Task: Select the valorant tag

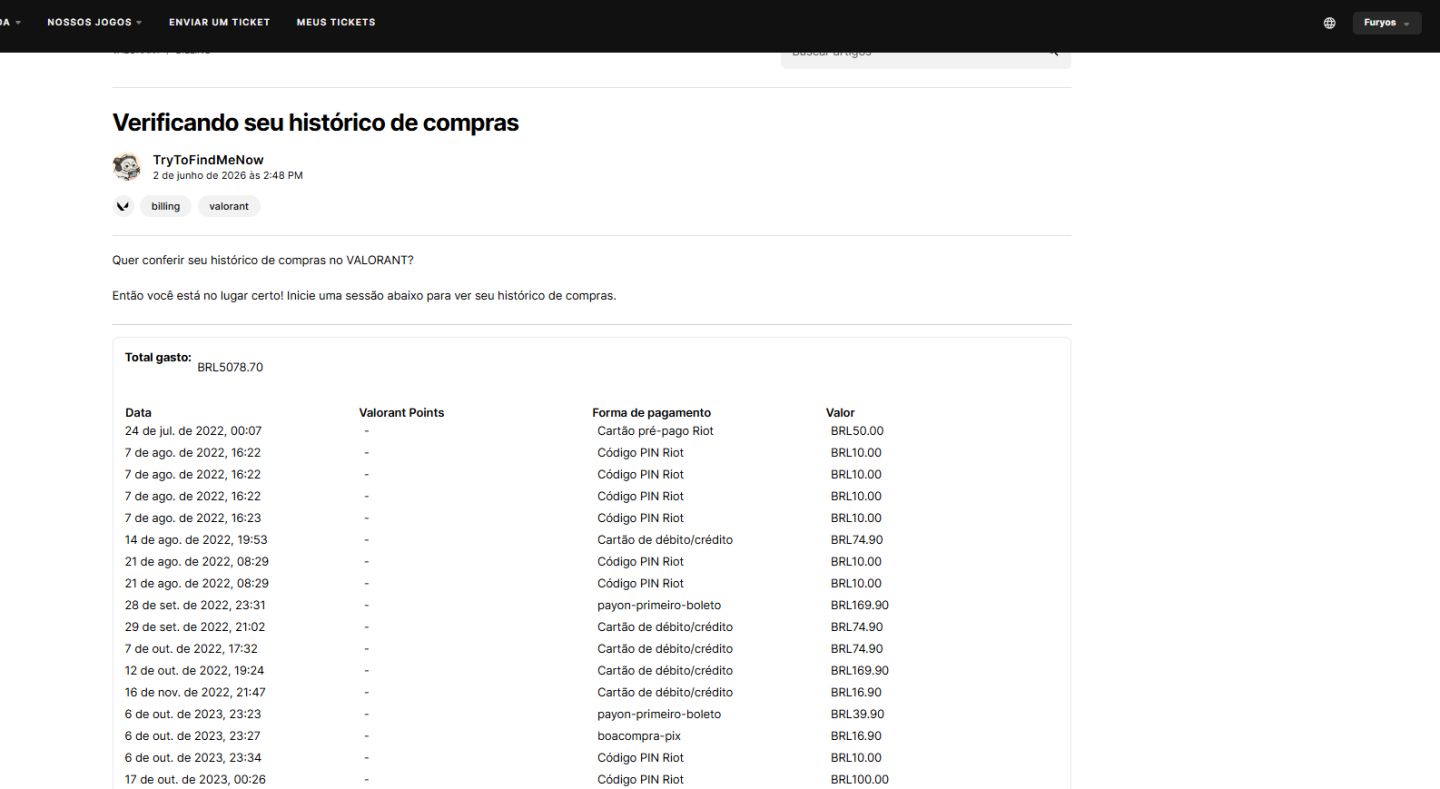Action: coord(229,206)
